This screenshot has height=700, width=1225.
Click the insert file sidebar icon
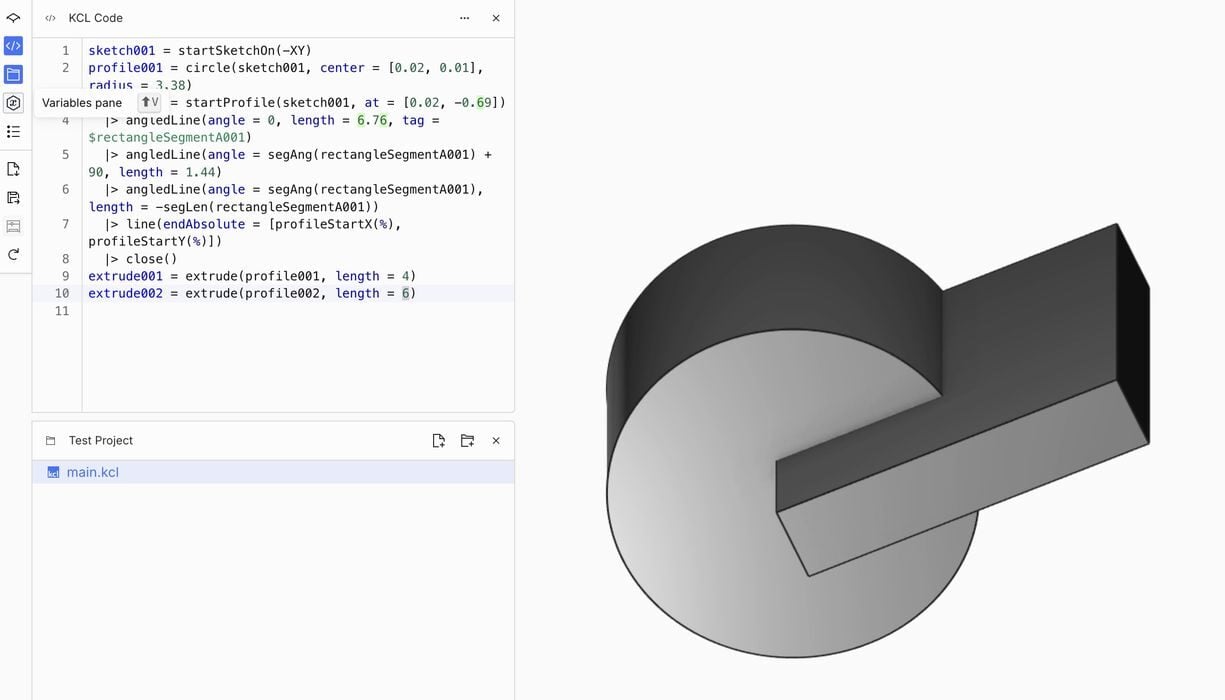13,169
